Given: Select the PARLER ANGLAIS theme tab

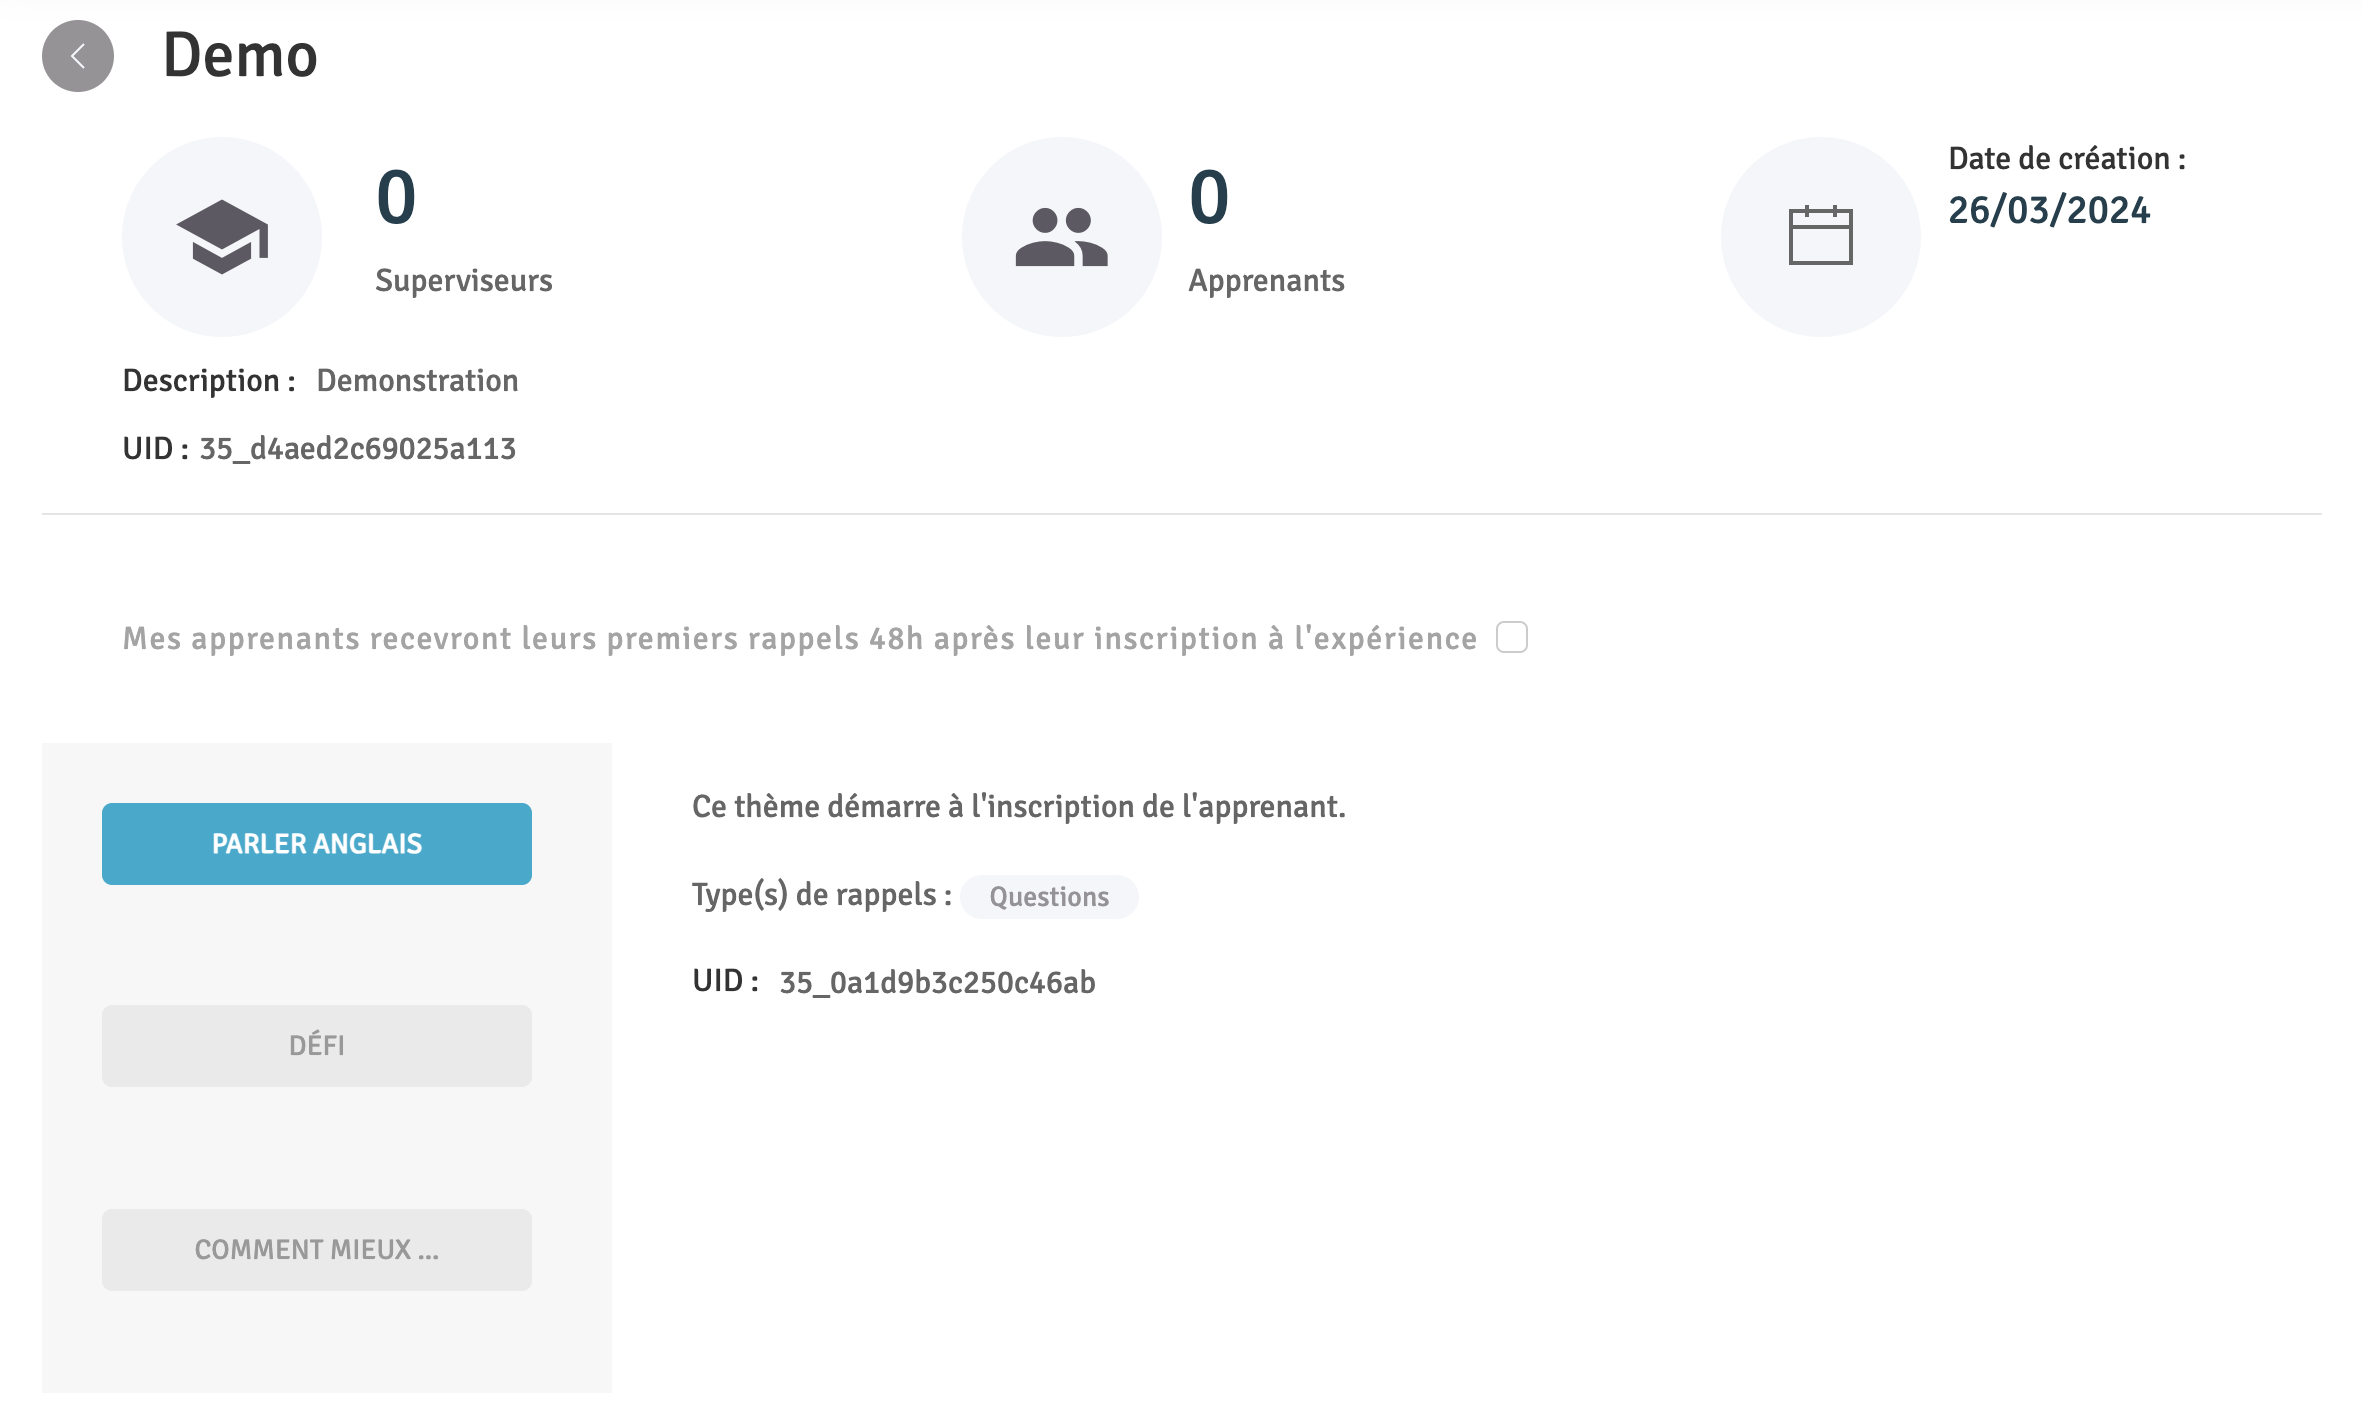Looking at the screenshot, I should 316,844.
